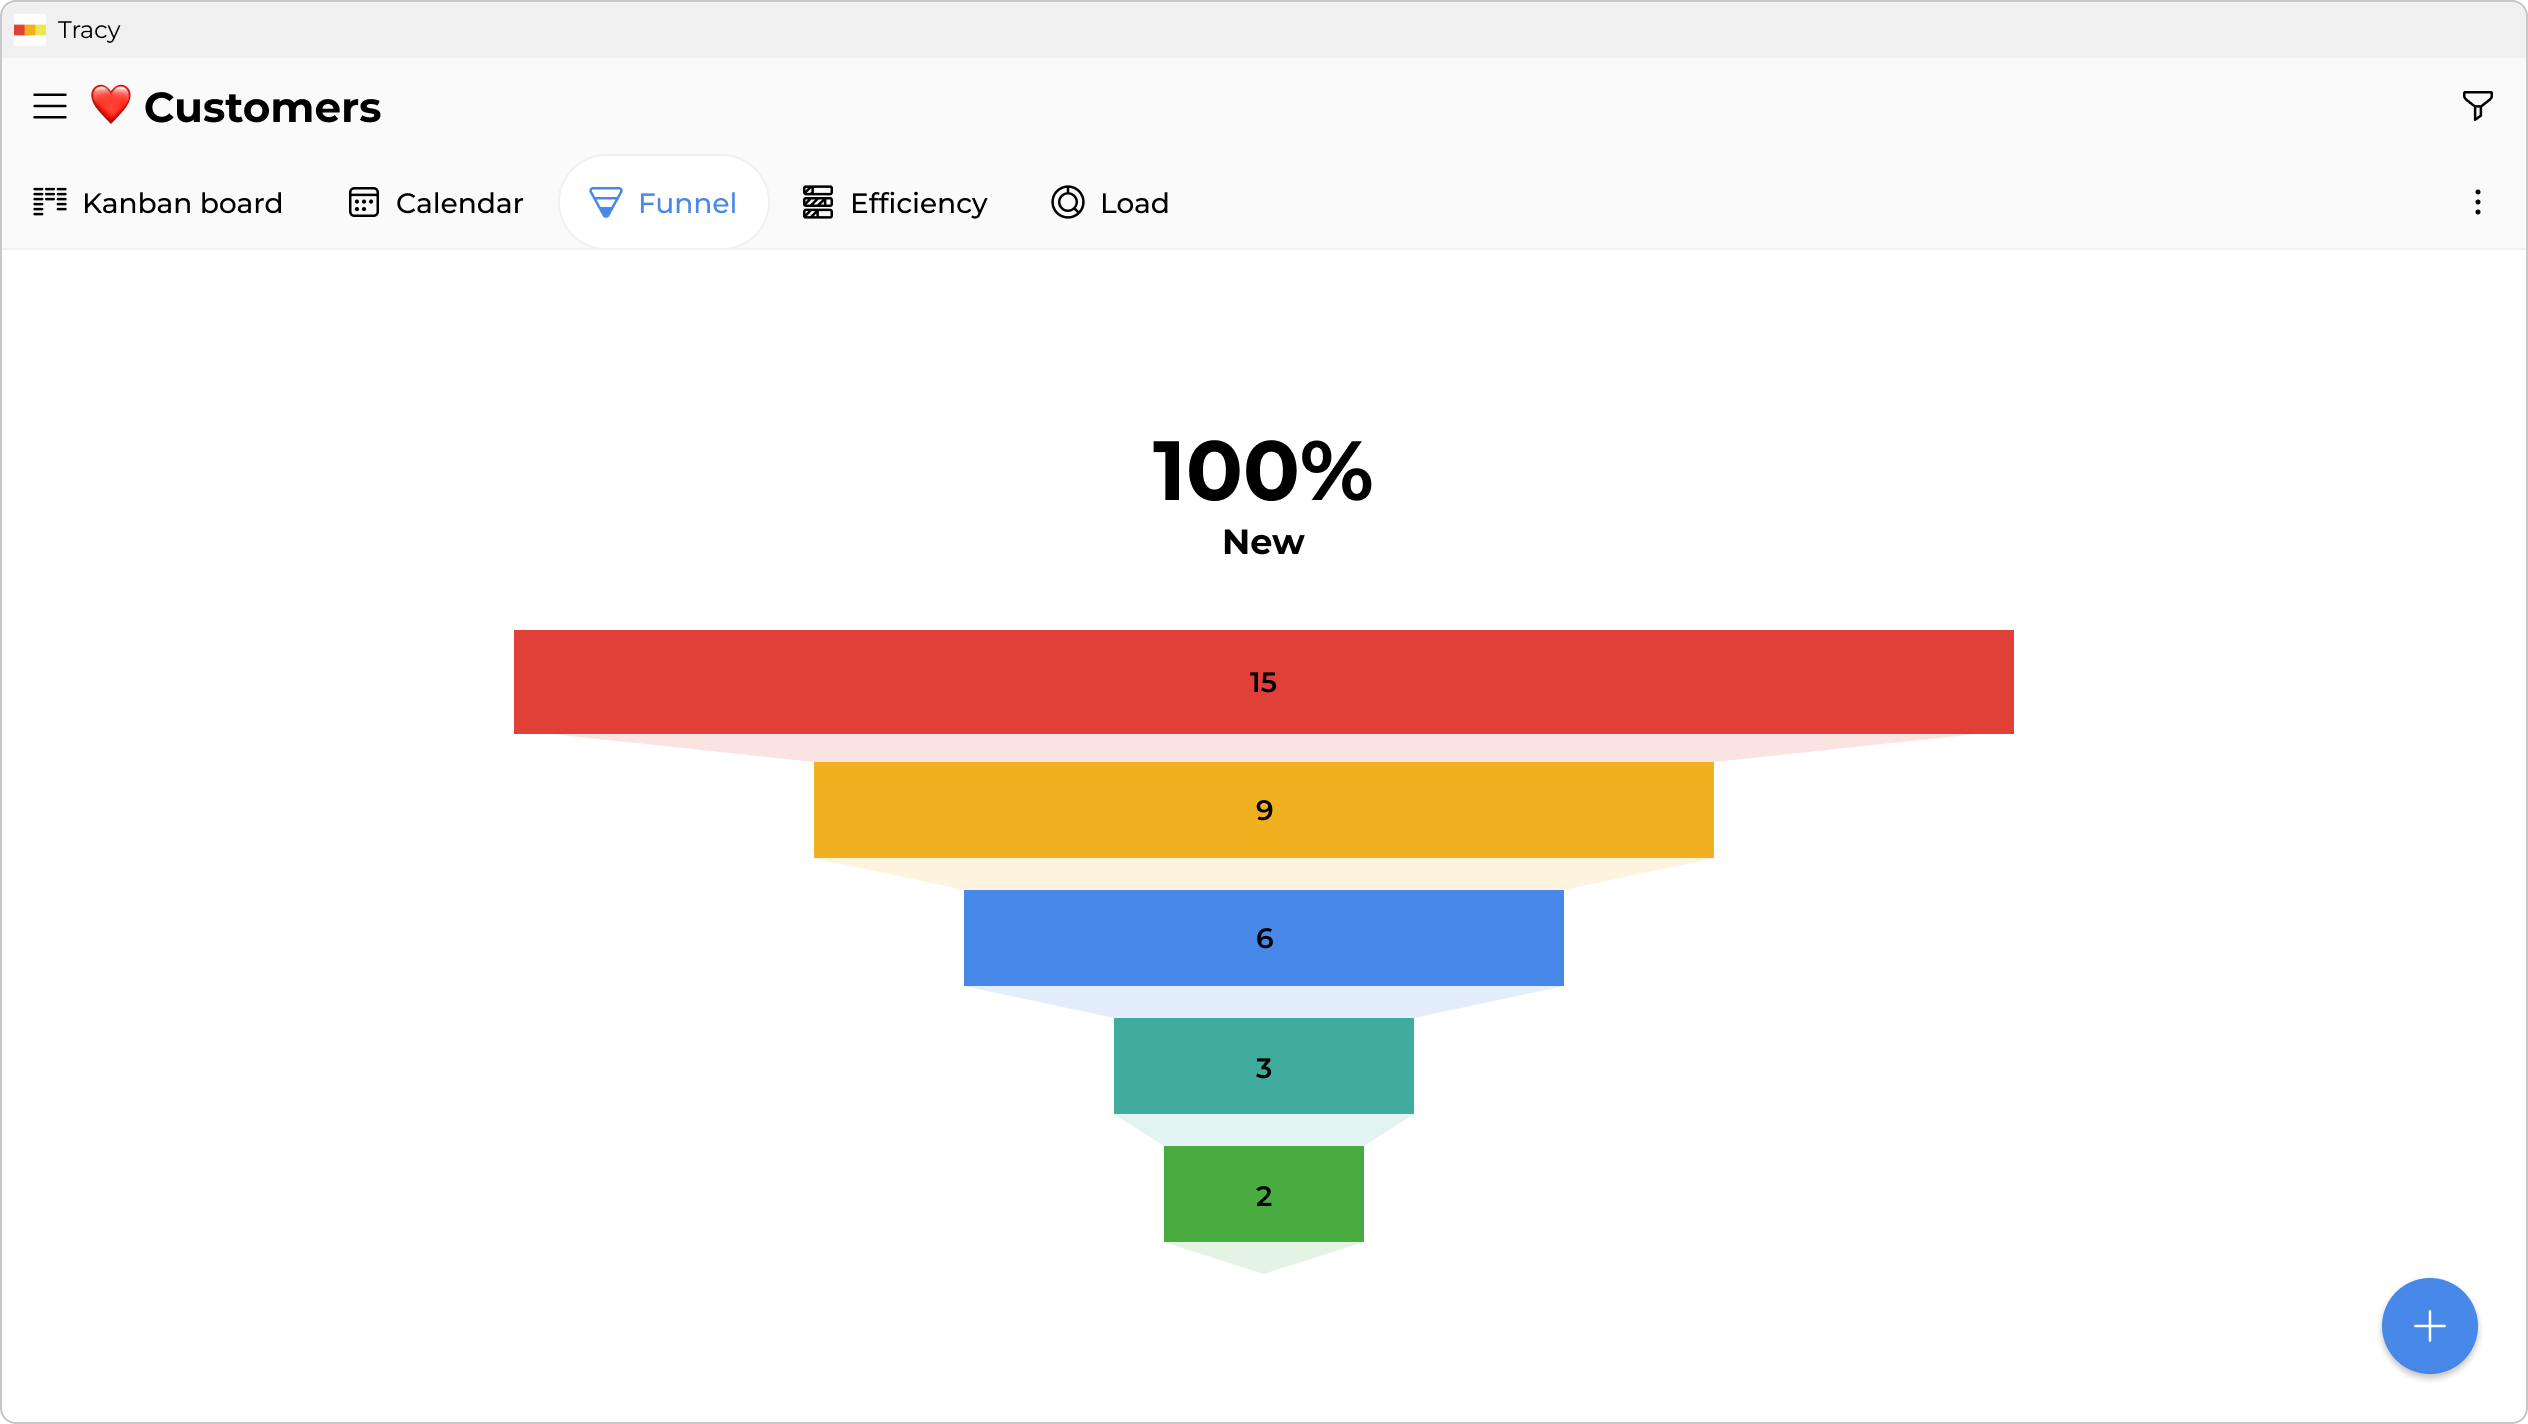The image size is (2528, 1424).
Task: Select the Calendar view icon
Action: (364, 202)
